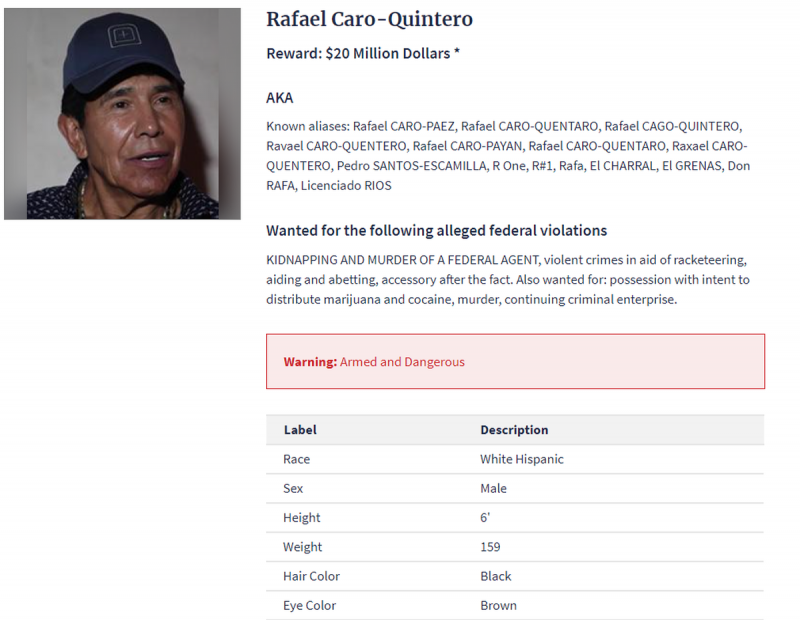This screenshot has width=800, height=620.
Task: Select the Weight row label
Action: coord(303,547)
